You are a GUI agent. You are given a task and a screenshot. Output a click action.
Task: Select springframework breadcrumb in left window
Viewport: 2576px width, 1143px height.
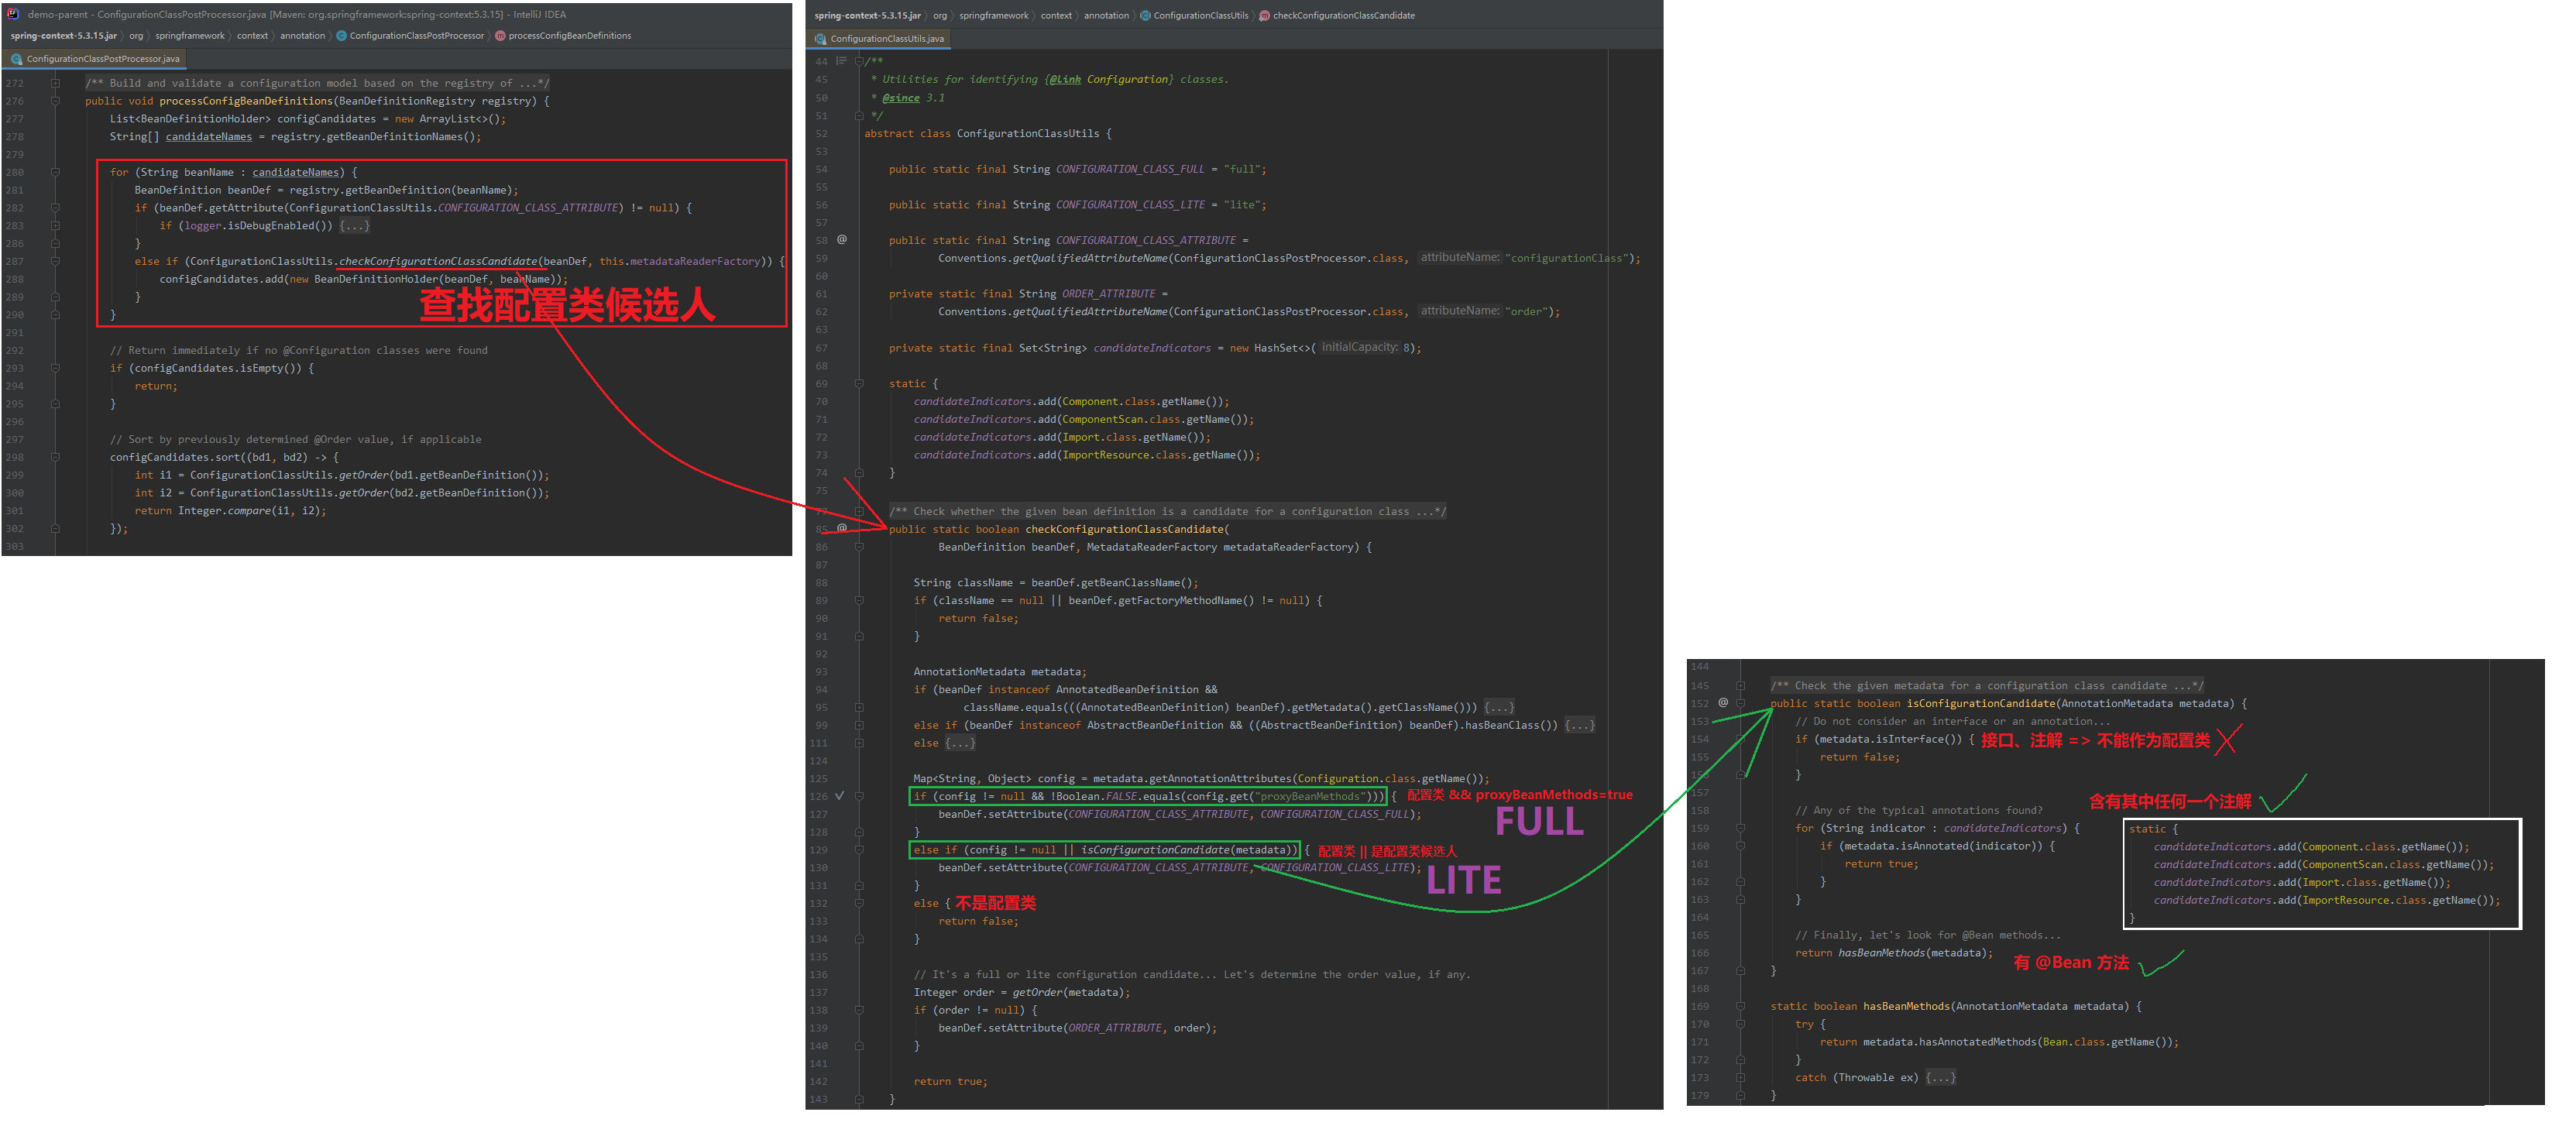(190, 36)
